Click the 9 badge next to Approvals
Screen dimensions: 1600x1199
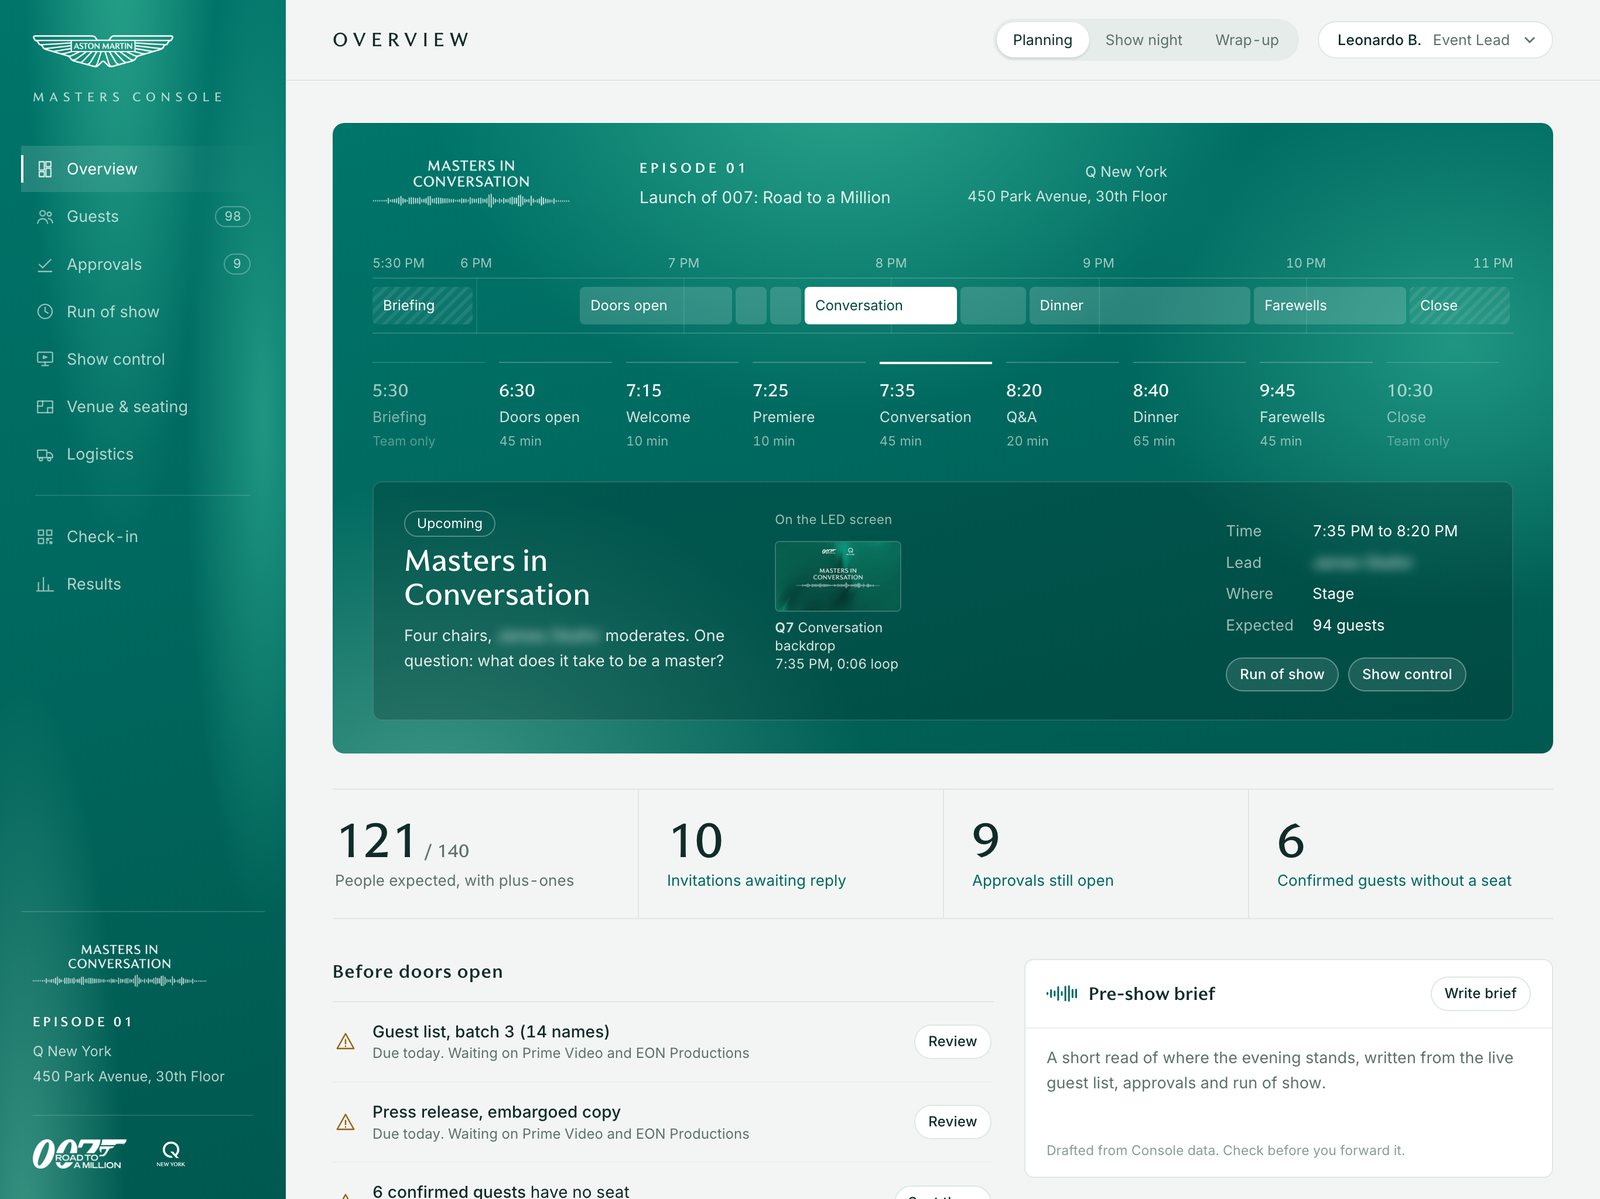pos(237,265)
